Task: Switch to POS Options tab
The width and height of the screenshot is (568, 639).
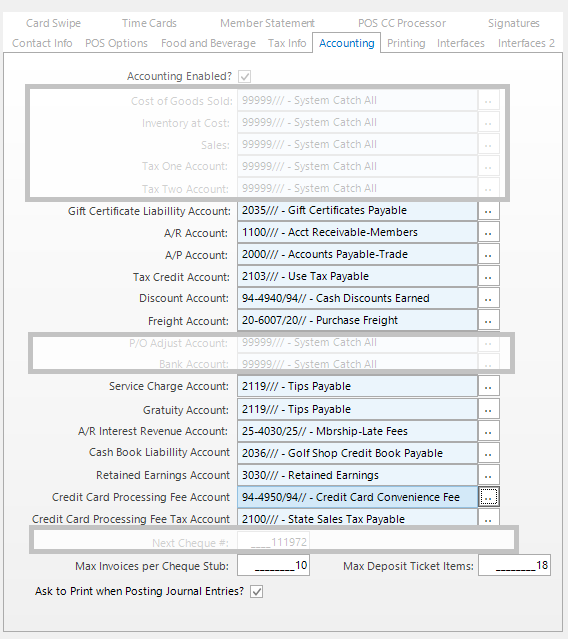Action: pos(116,43)
